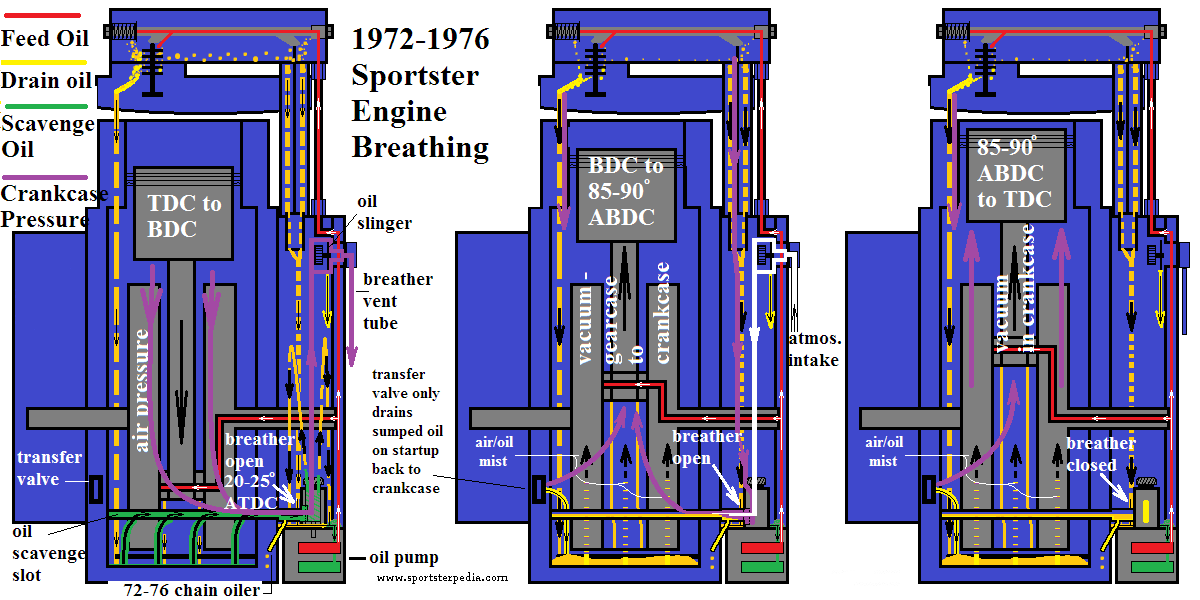Image resolution: width=1200 pixels, height=600 pixels.
Task: Click the "72-76 chain oiler" label
Action: 190,590
